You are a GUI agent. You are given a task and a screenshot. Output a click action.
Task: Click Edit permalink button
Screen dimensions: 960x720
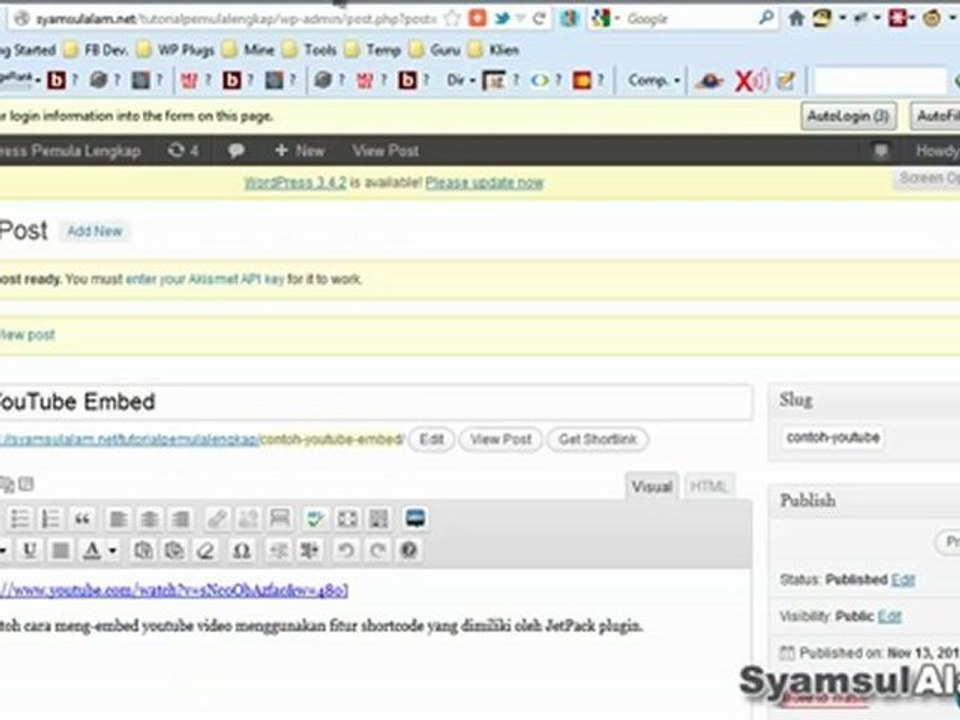click(431, 439)
